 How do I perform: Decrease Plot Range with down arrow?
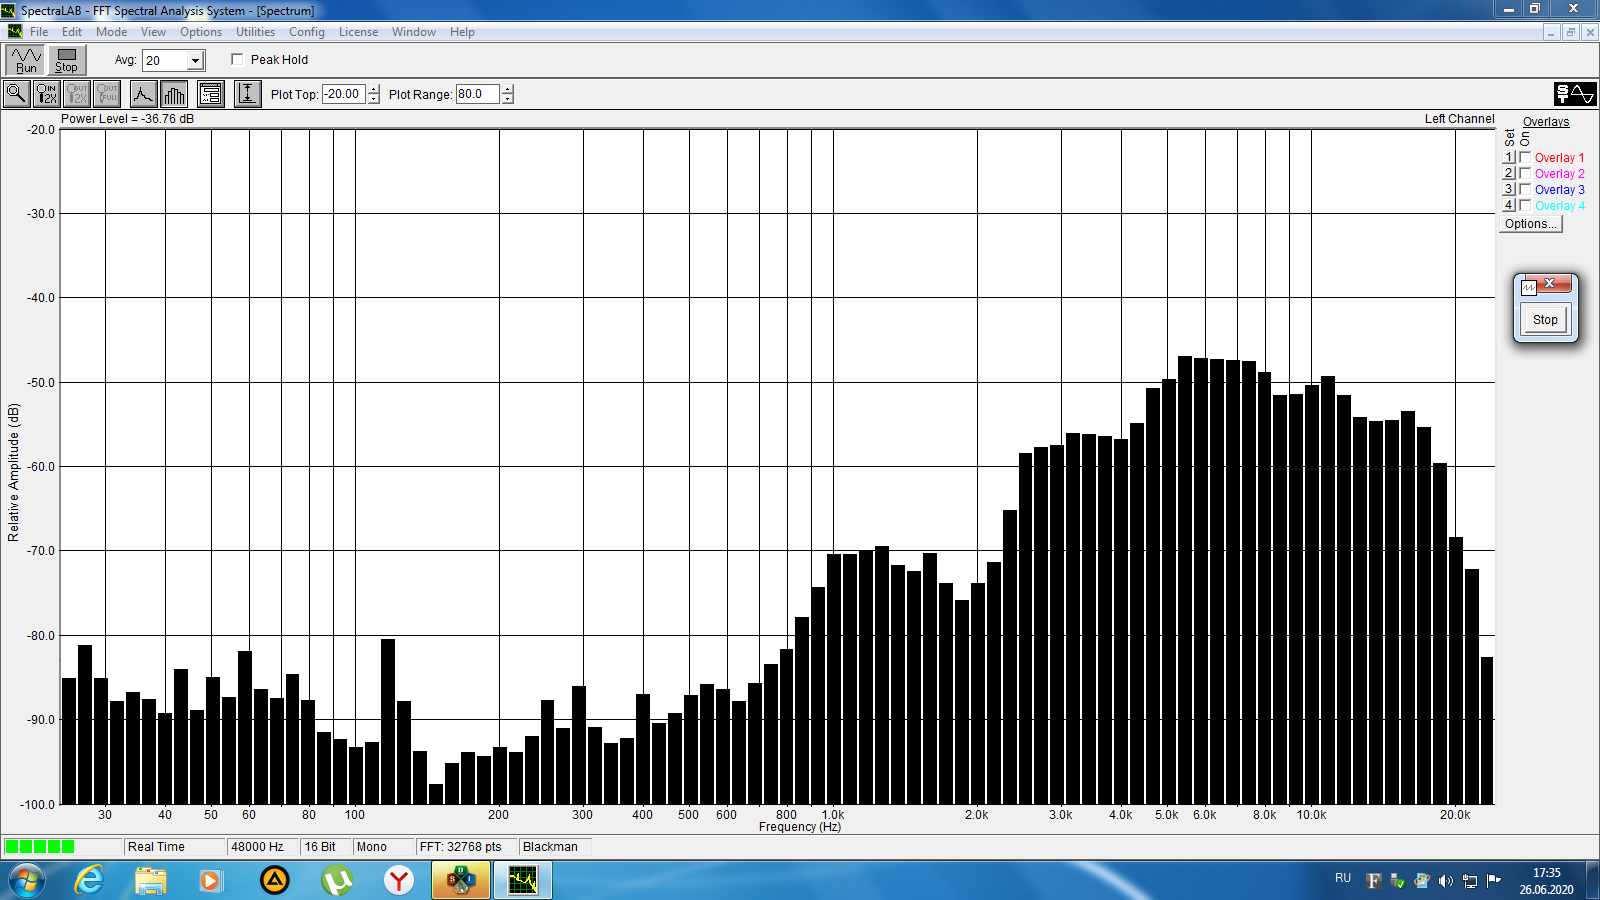pos(508,99)
